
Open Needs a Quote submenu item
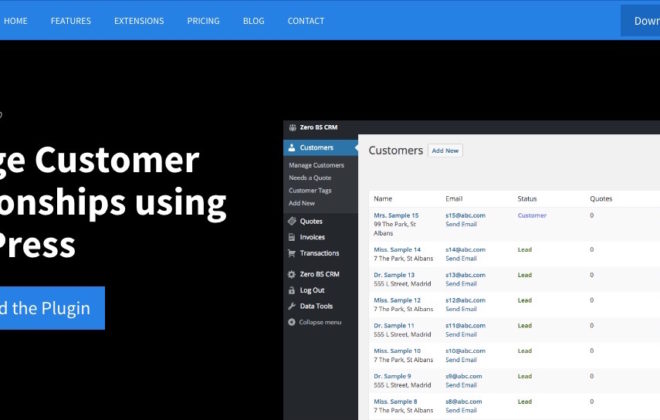(x=310, y=178)
